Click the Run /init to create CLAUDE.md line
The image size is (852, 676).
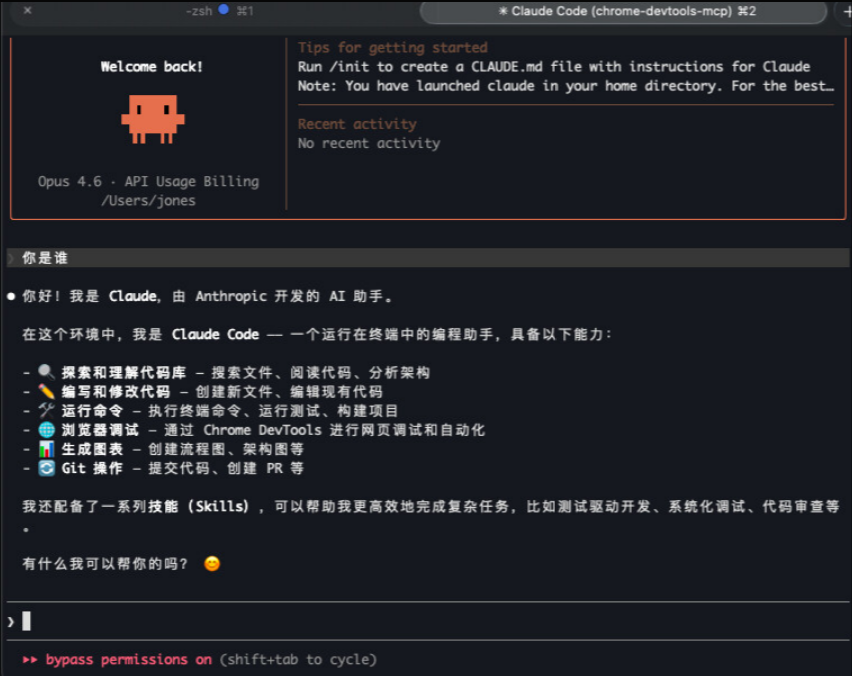(x=554, y=67)
